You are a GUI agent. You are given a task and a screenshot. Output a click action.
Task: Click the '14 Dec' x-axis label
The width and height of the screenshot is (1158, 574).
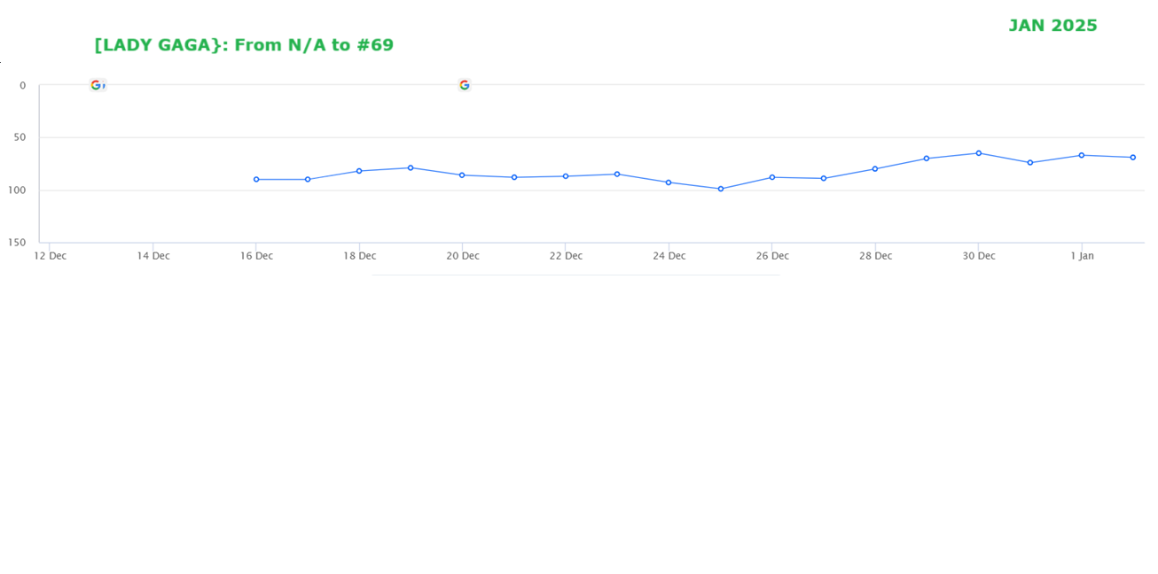pos(153,256)
